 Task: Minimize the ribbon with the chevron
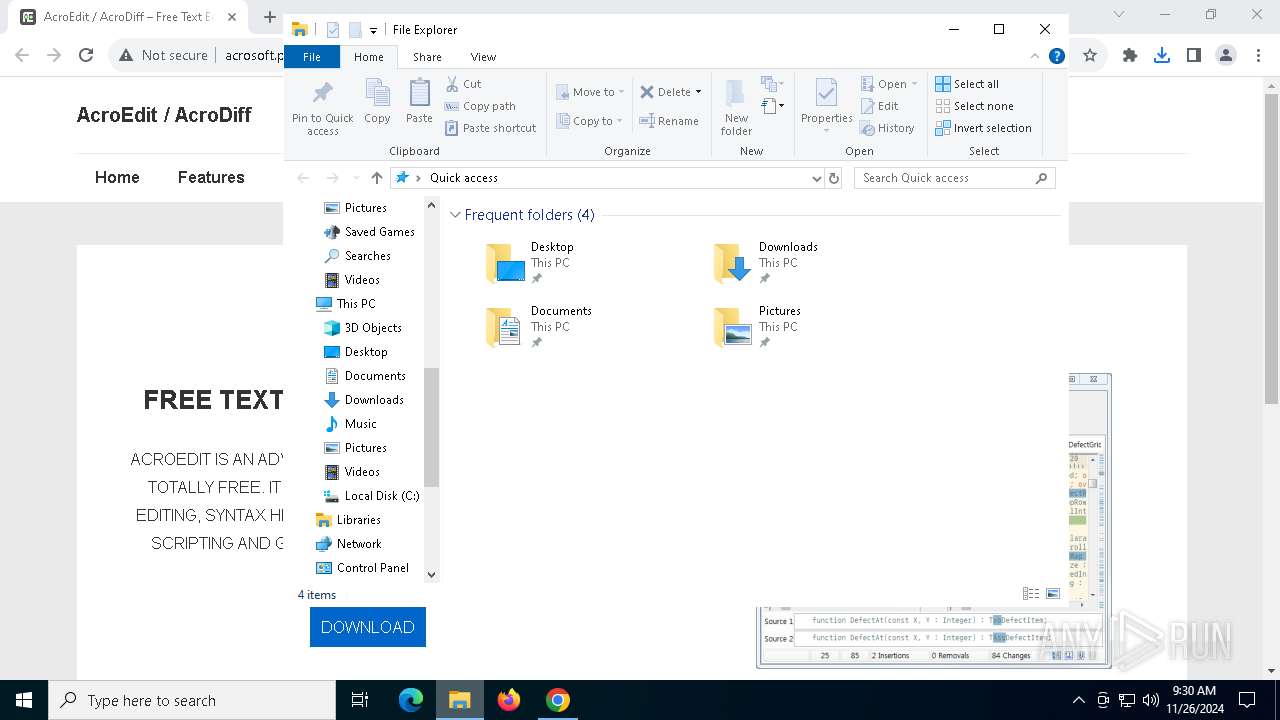[1035, 57]
